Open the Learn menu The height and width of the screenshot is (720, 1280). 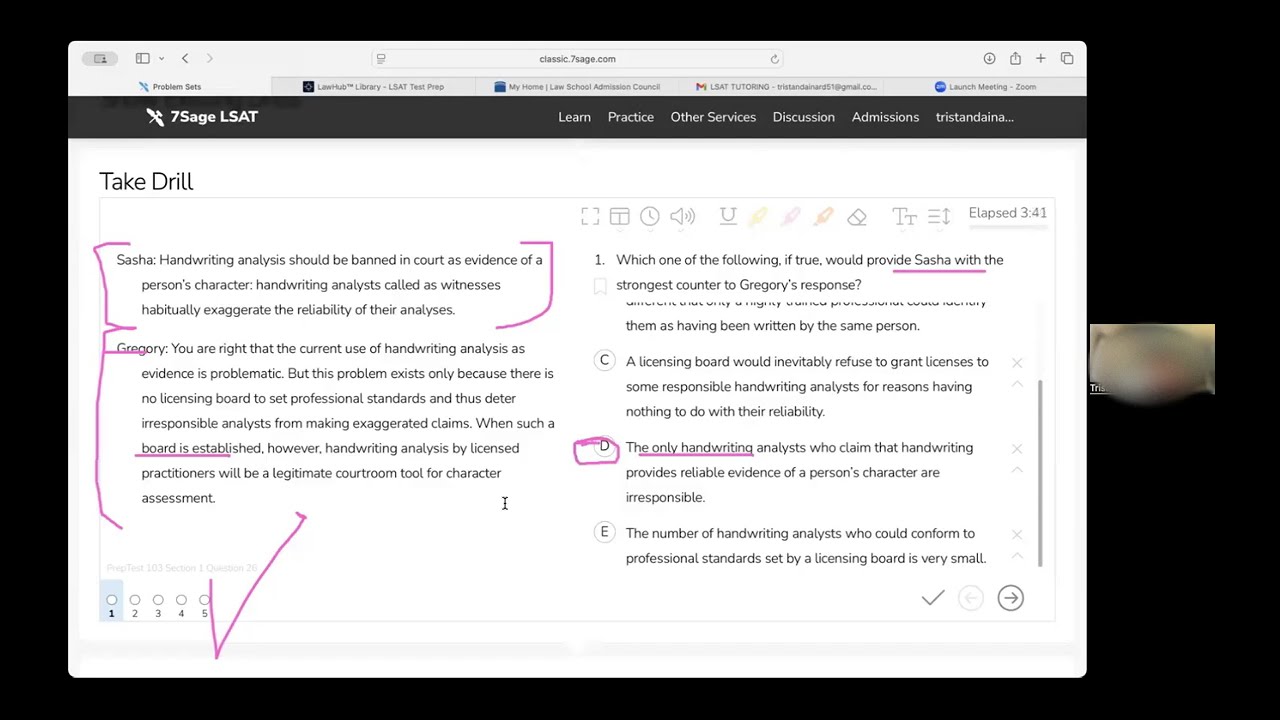574,117
